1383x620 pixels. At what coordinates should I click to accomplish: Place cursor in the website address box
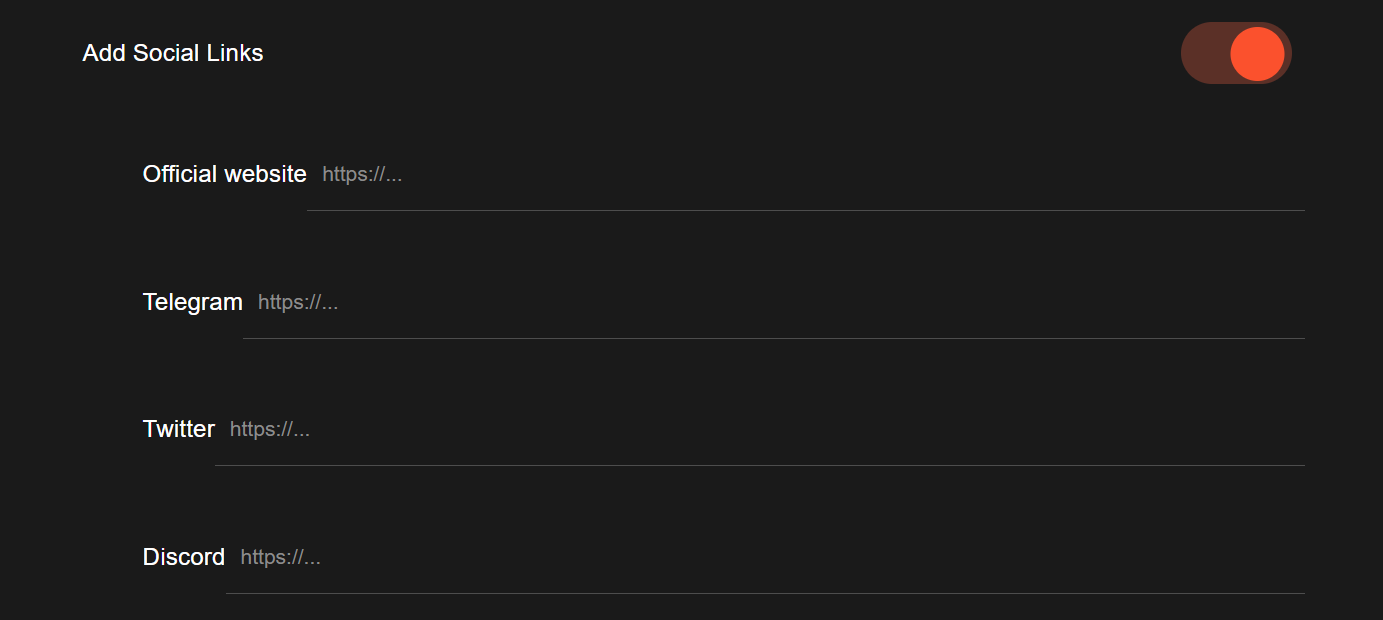point(805,175)
